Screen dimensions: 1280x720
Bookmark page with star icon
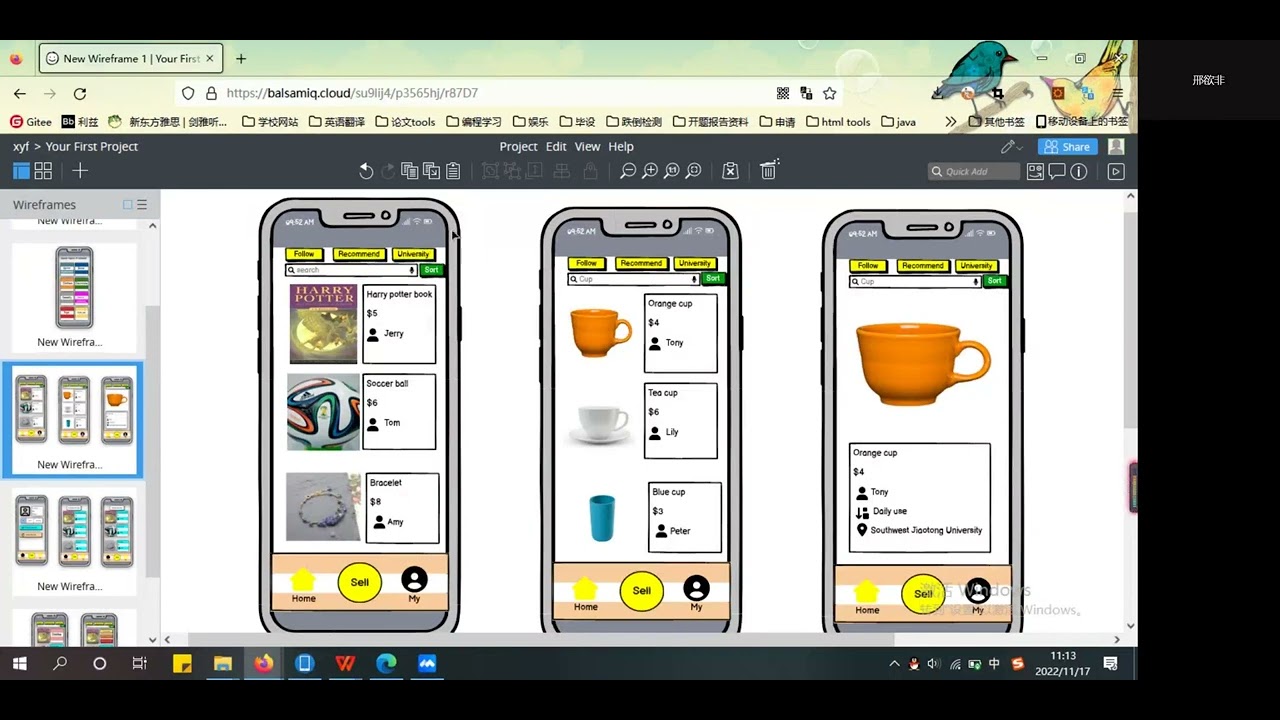tap(829, 93)
